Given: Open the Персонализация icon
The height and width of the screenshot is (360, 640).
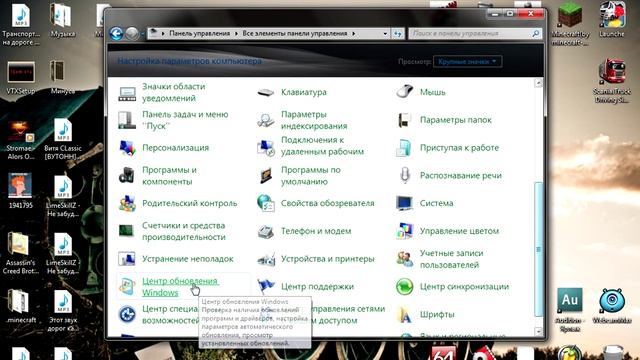Looking at the screenshot, I should click(x=127, y=148).
